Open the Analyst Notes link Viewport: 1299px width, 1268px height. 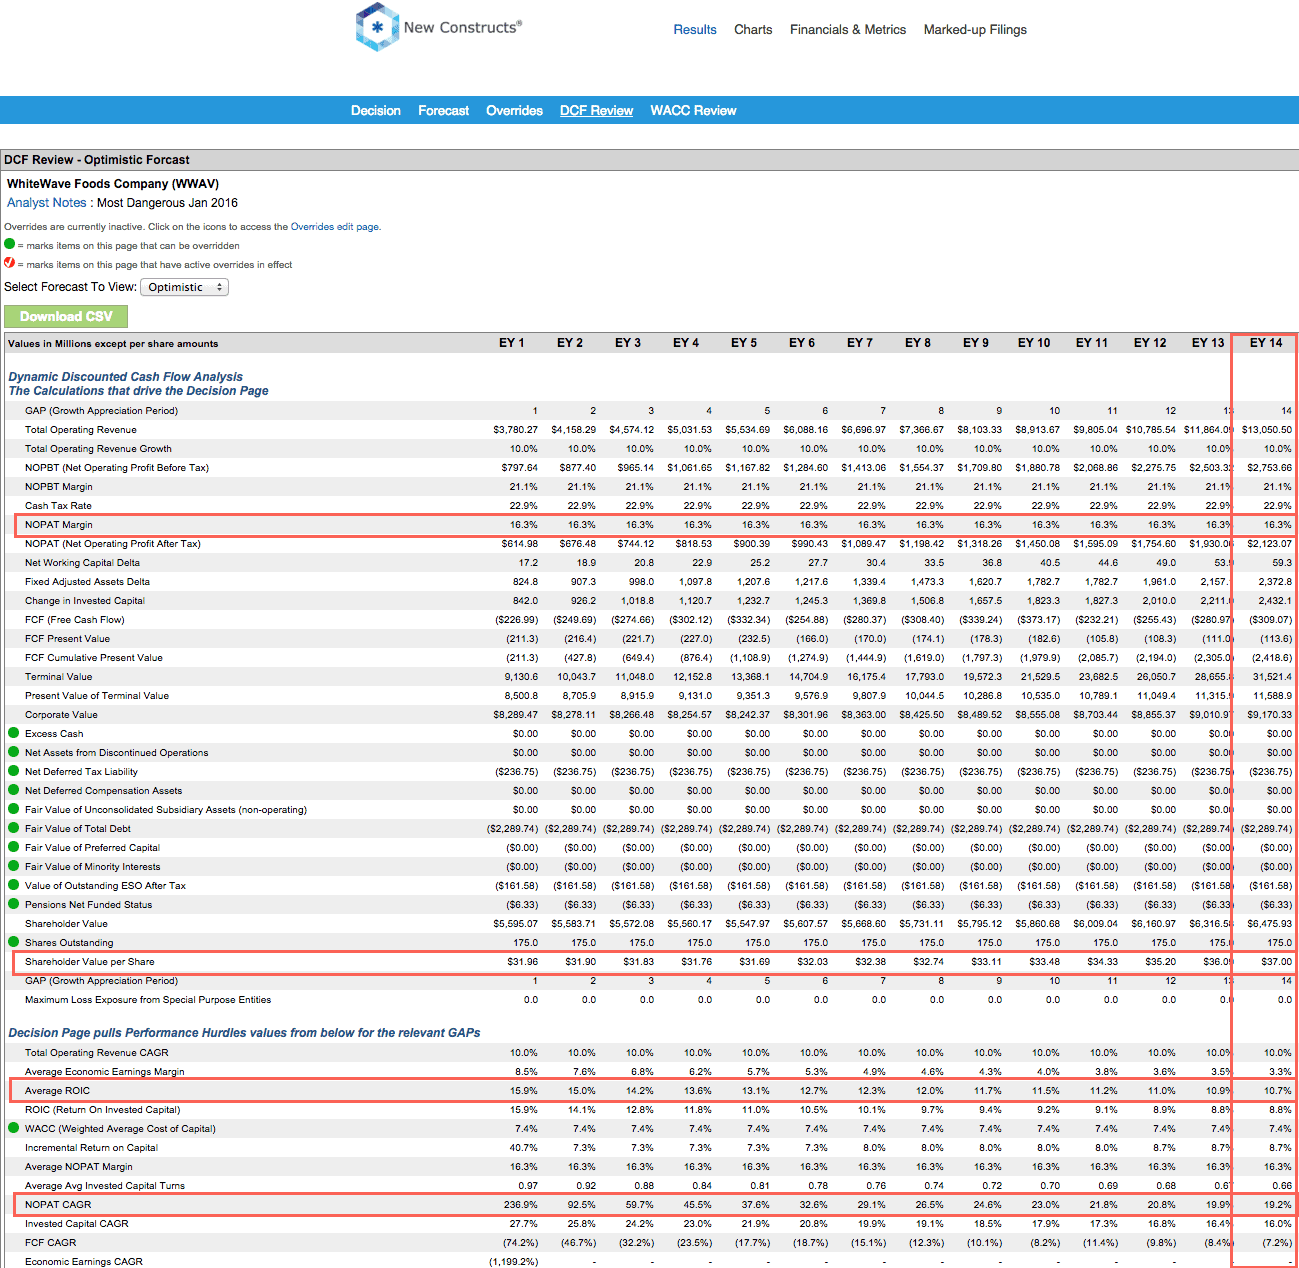[x=47, y=203]
